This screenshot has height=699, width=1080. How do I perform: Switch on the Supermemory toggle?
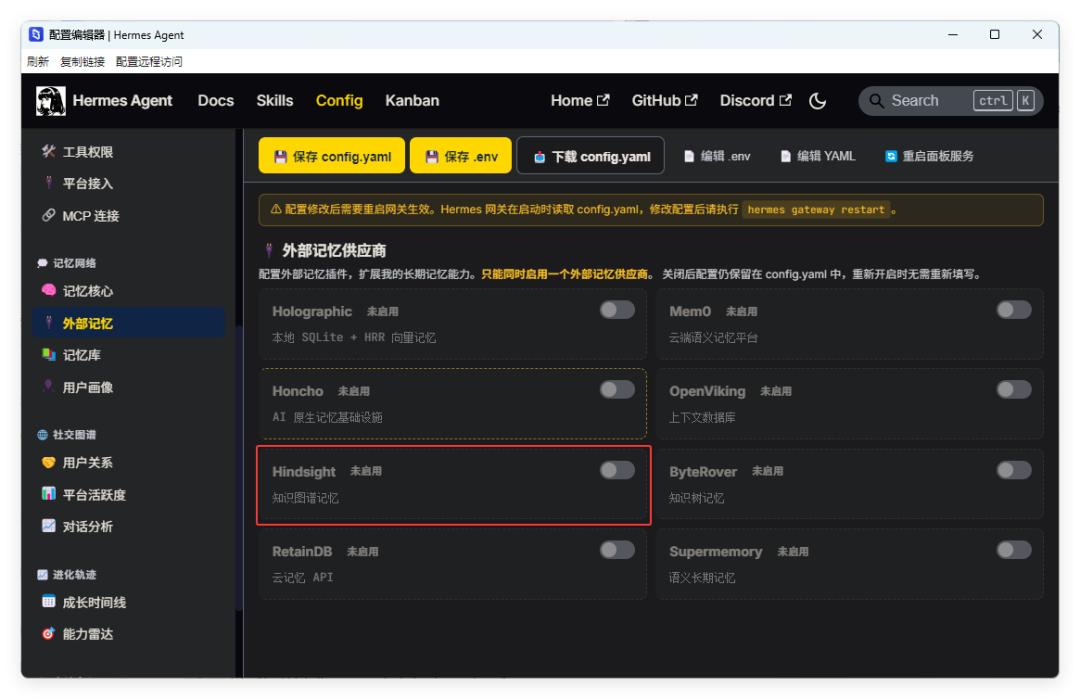pos(1014,550)
